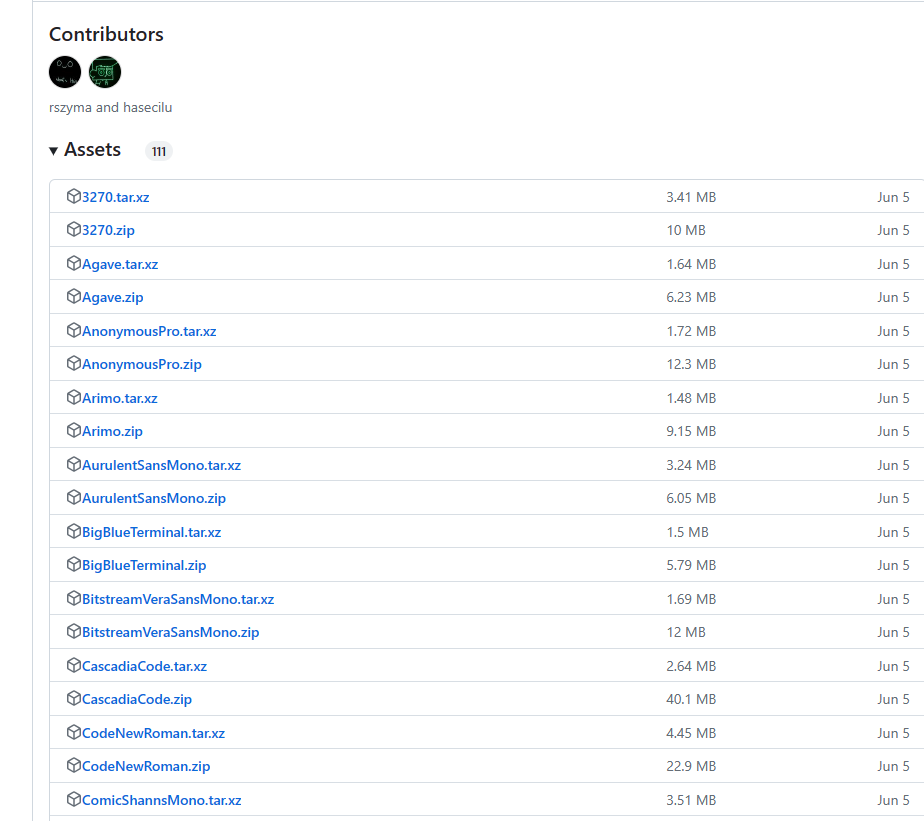The height and width of the screenshot is (821, 924).
Task: Download Agave.zip
Action: (113, 298)
